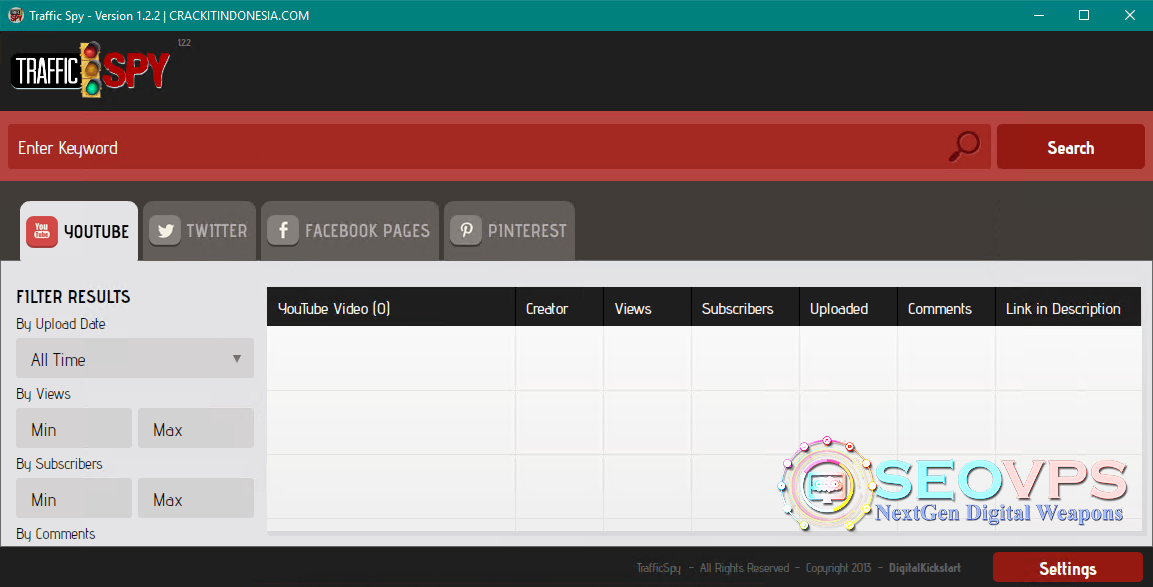The image size is (1153, 587).
Task: Click the DigitalKickstart footer link
Action: click(x=925, y=568)
